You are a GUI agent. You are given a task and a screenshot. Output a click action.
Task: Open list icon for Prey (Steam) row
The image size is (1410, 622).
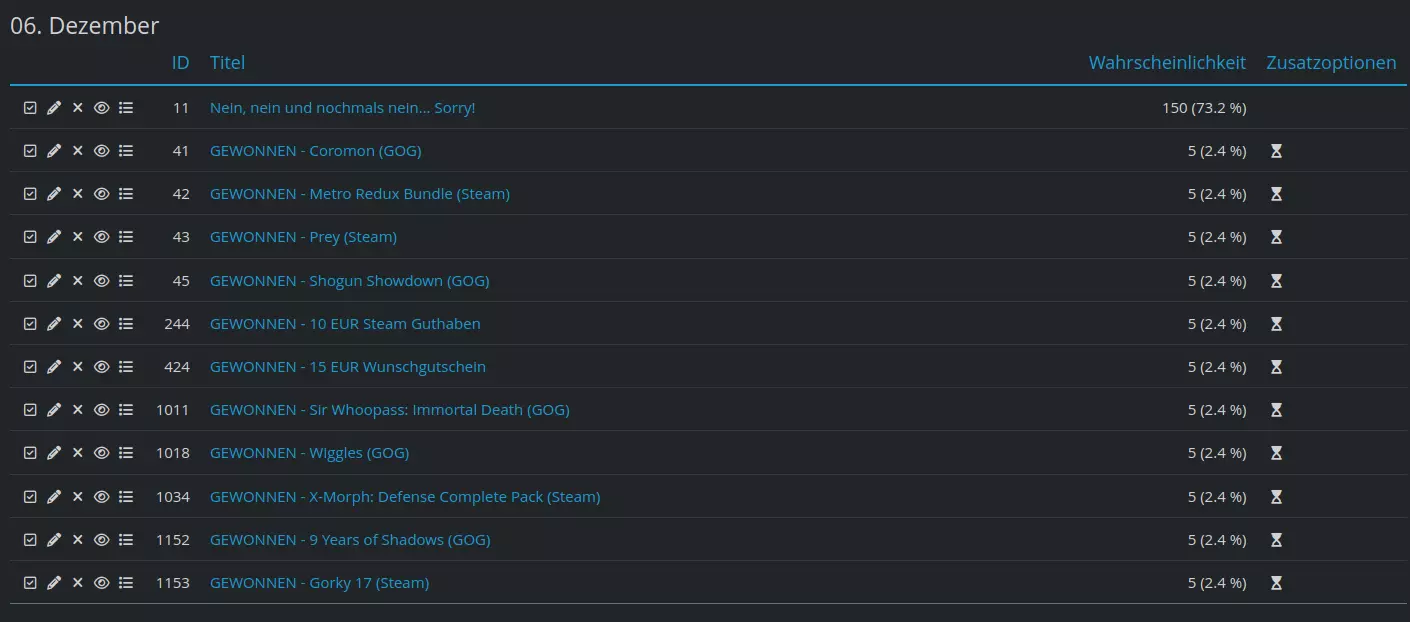[x=126, y=237]
